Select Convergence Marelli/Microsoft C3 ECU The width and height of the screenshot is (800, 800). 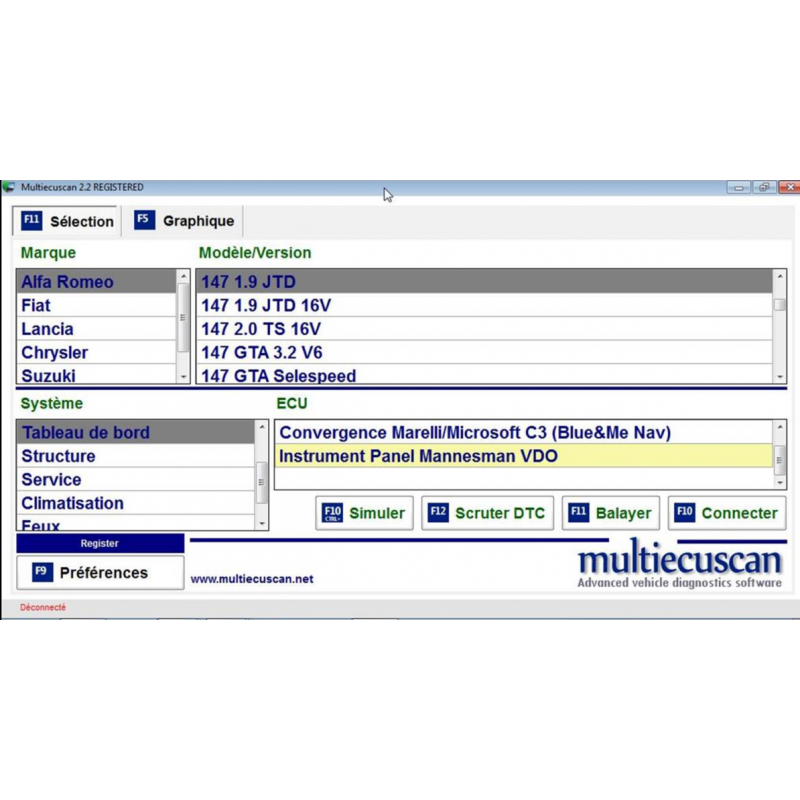click(x=523, y=432)
